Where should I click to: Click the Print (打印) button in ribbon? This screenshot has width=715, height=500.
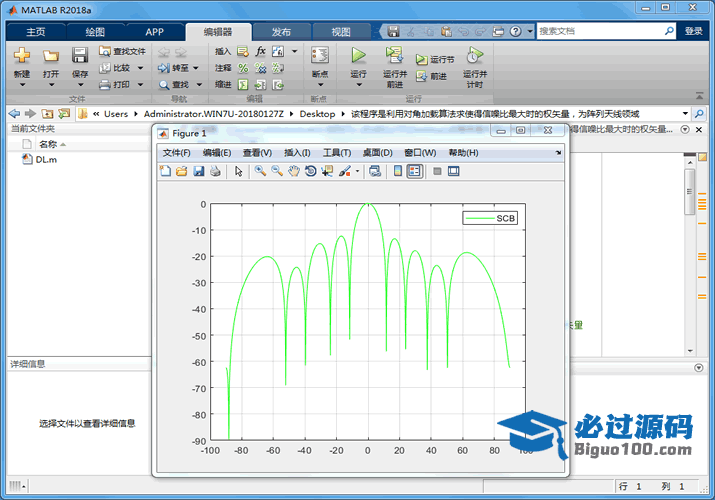[x=116, y=84]
